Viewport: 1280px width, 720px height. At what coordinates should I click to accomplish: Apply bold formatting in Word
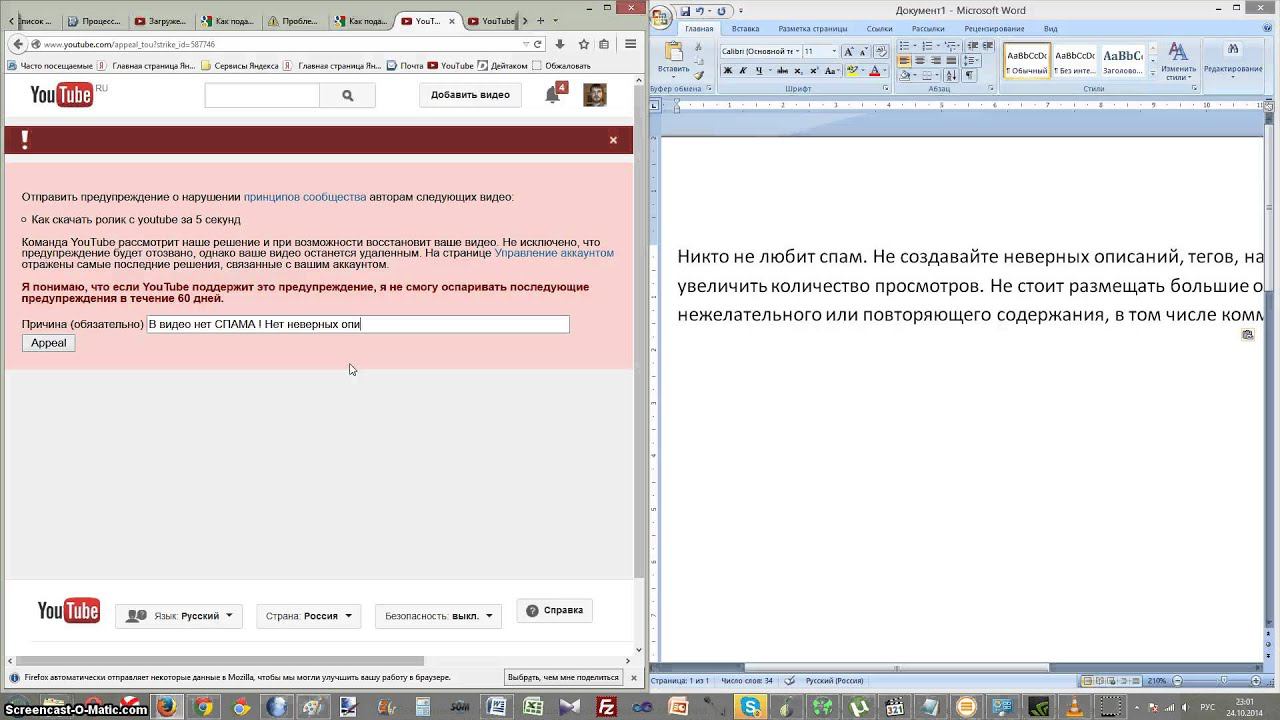(x=727, y=70)
